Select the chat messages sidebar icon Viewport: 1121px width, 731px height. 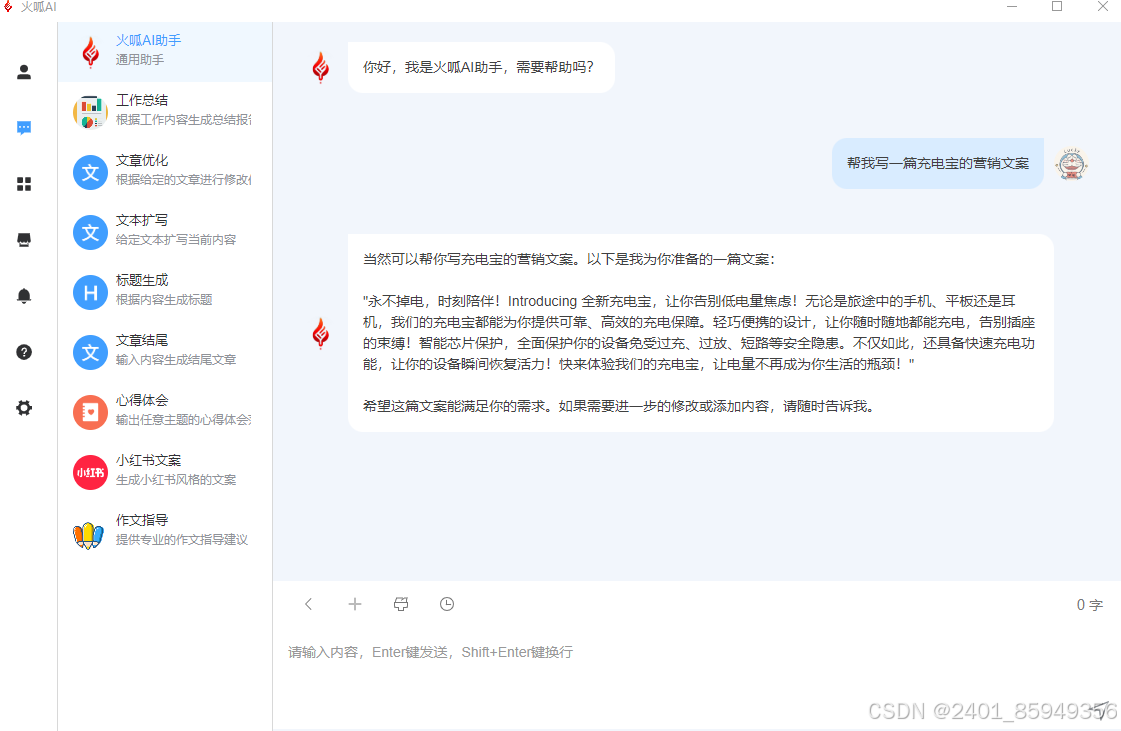(x=24, y=128)
